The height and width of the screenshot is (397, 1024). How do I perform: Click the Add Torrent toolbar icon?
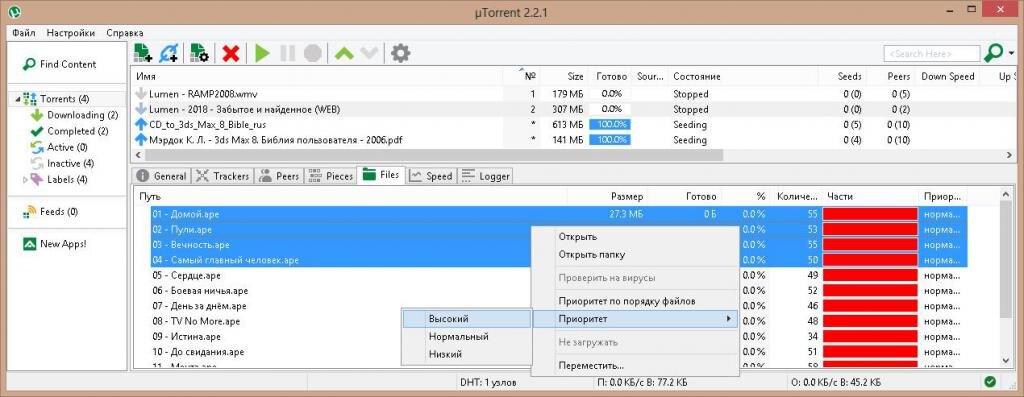142,53
